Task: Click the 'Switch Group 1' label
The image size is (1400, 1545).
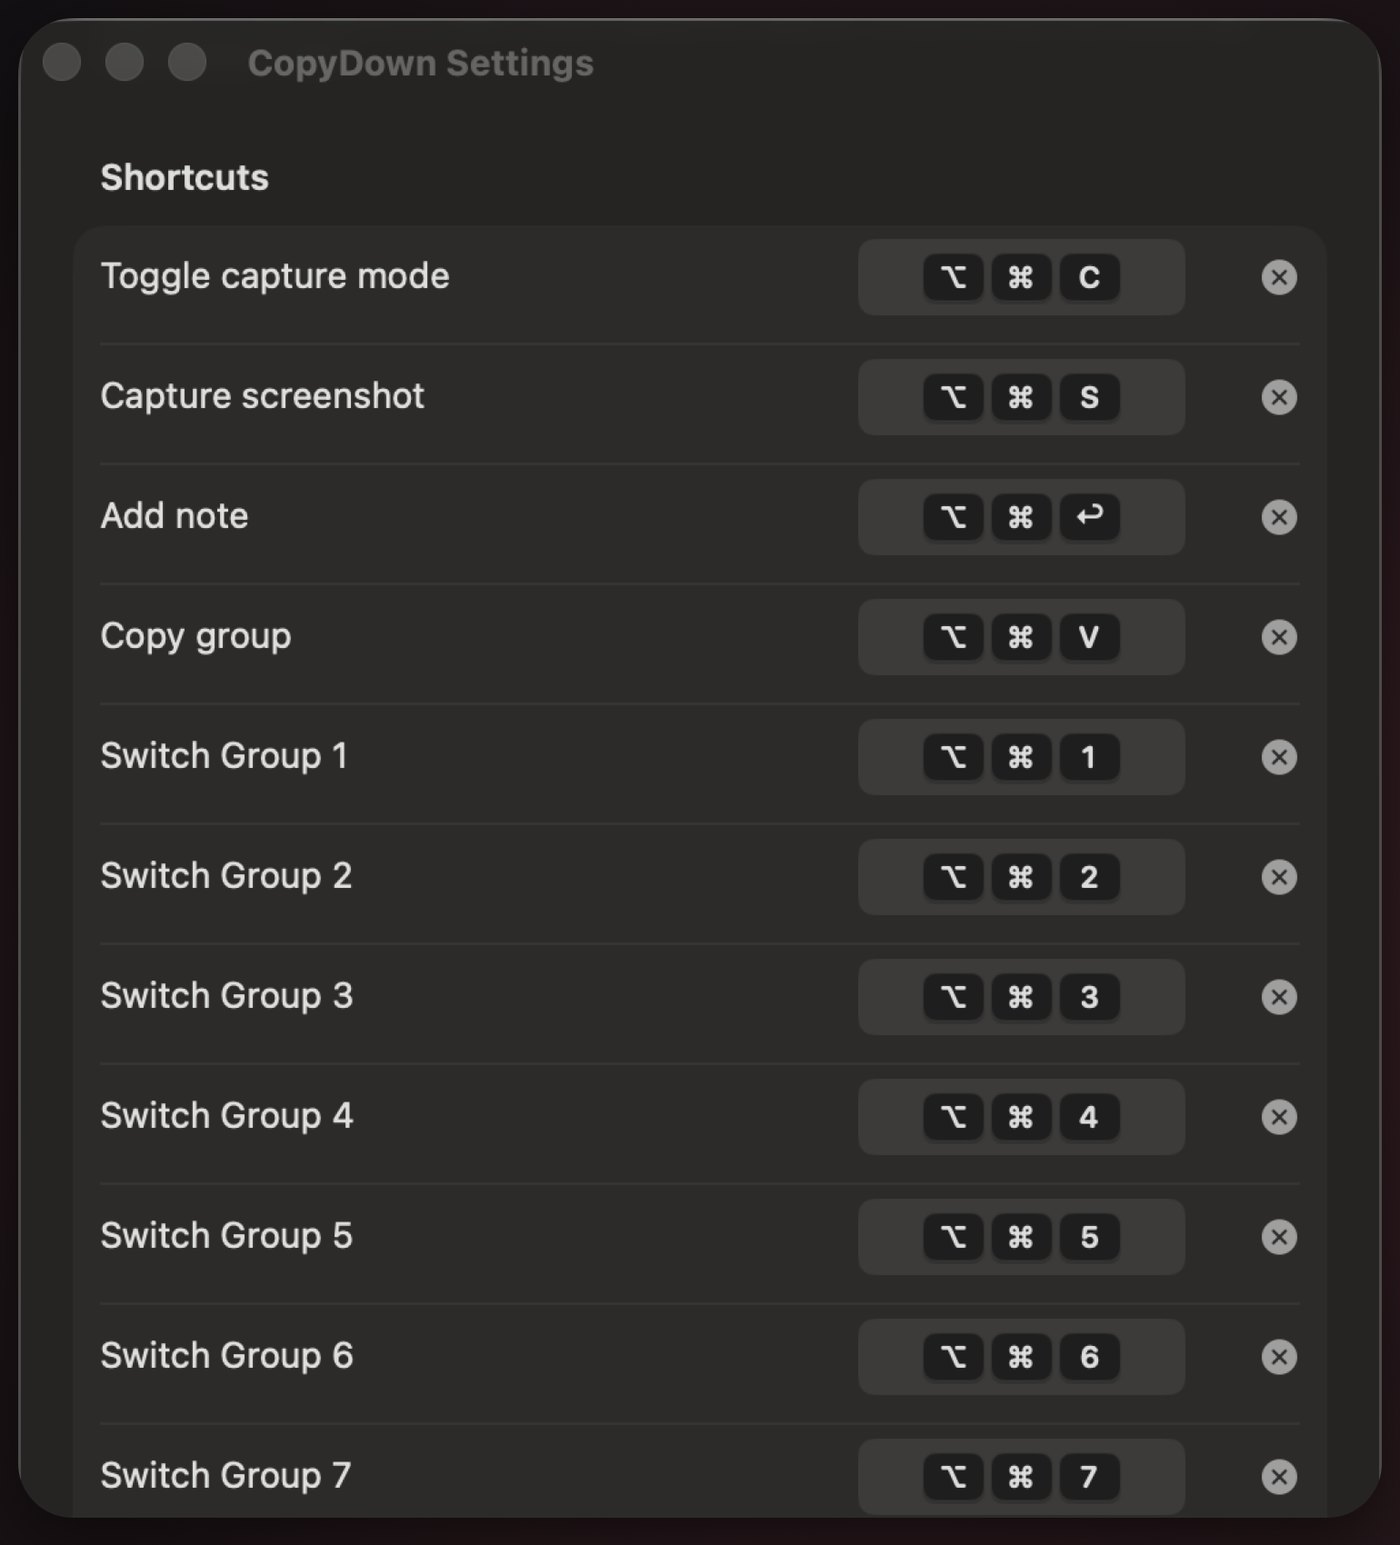Action: (x=224, y=757)
